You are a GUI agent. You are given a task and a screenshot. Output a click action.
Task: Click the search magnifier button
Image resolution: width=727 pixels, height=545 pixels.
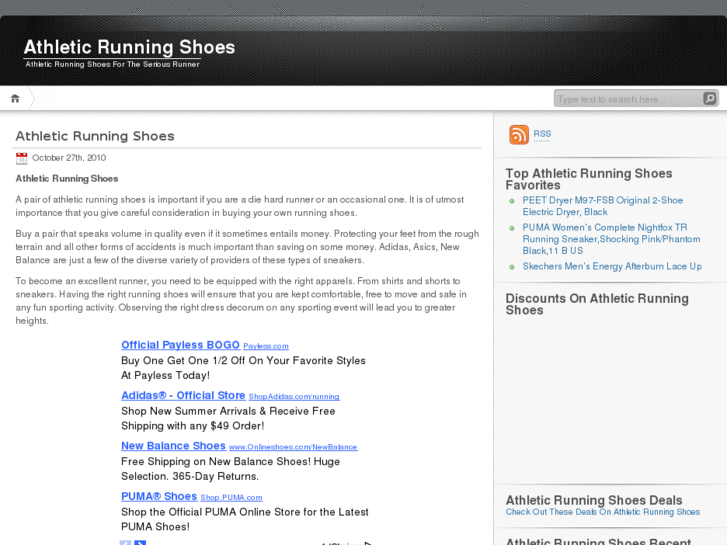click(x=709, y=98)
